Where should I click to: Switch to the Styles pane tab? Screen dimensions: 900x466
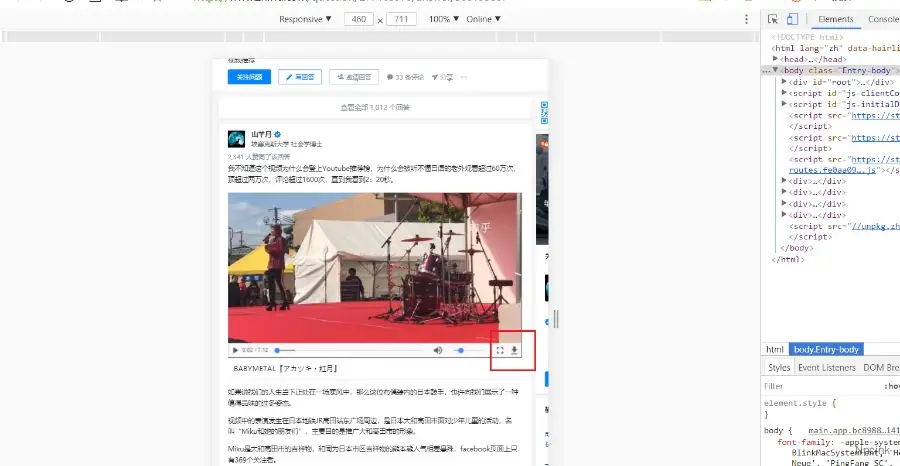click(x=779, y=367)
